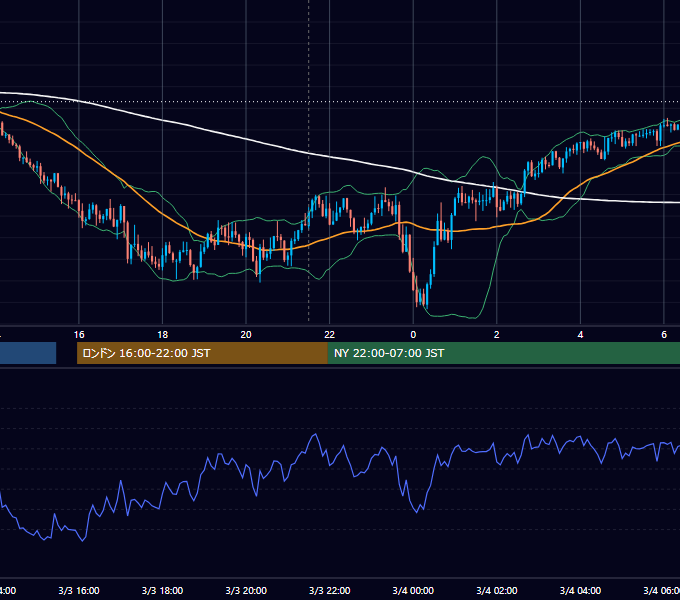This screenshot has width=680, height=600.
Task: Click the "20" hour label on price chart axis
Action: 246,335
